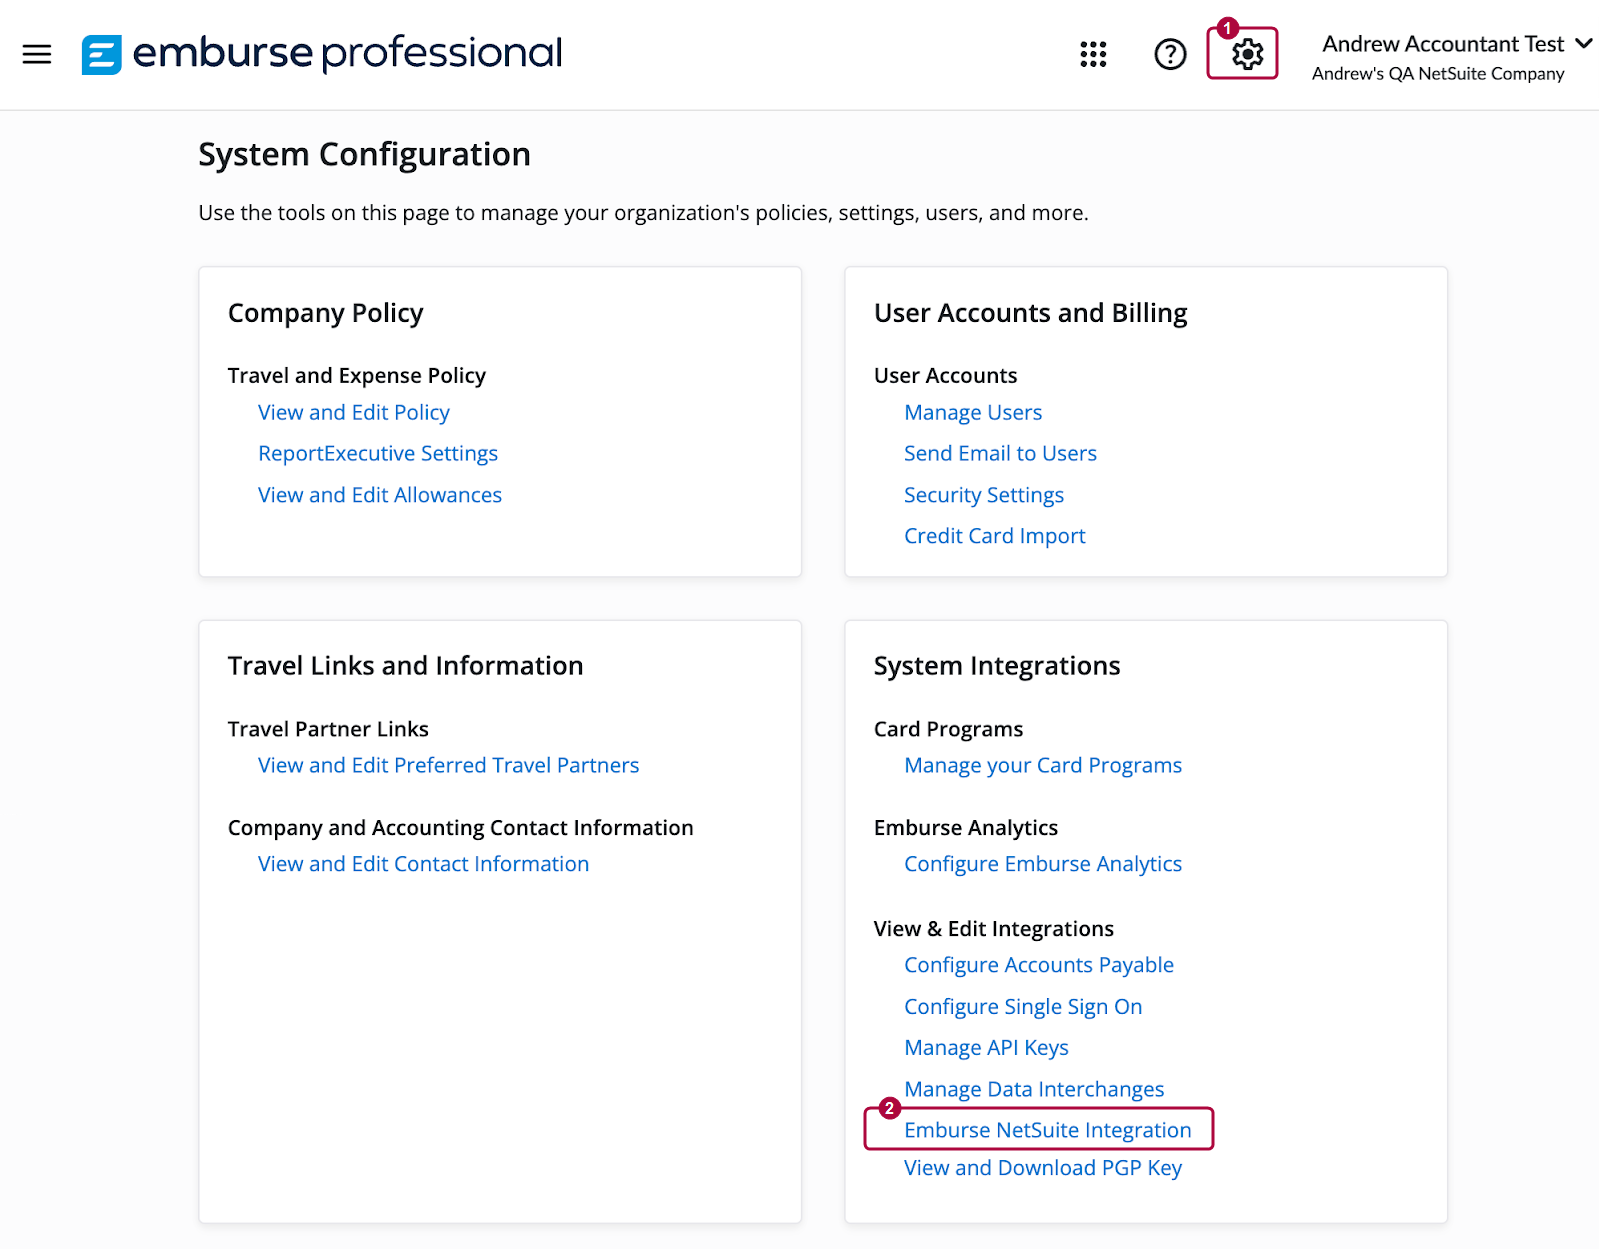Click the Company Policy card heading
The image size is (1599, 1249).
pos(326,313)
